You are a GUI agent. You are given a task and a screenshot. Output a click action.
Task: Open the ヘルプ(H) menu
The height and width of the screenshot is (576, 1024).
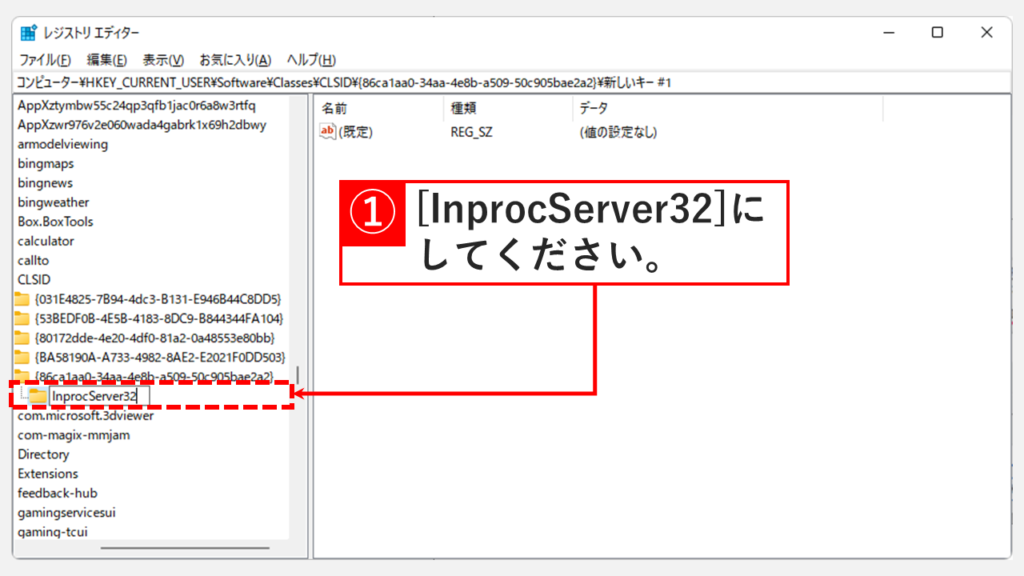[311, 60]
